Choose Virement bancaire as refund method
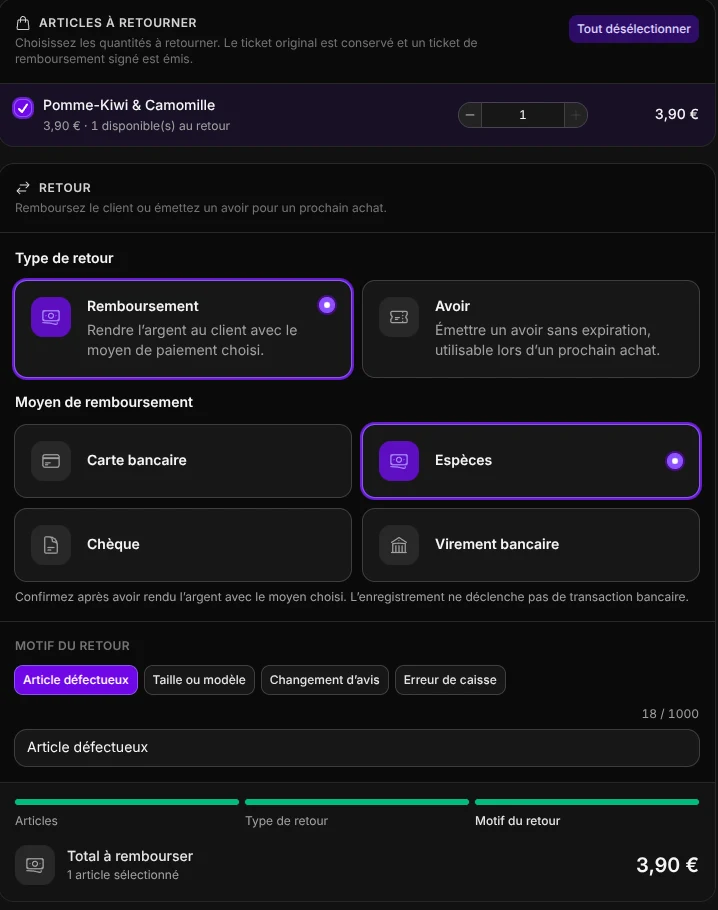Viewport: 718px width, 910px height. (x=531, y=545)
